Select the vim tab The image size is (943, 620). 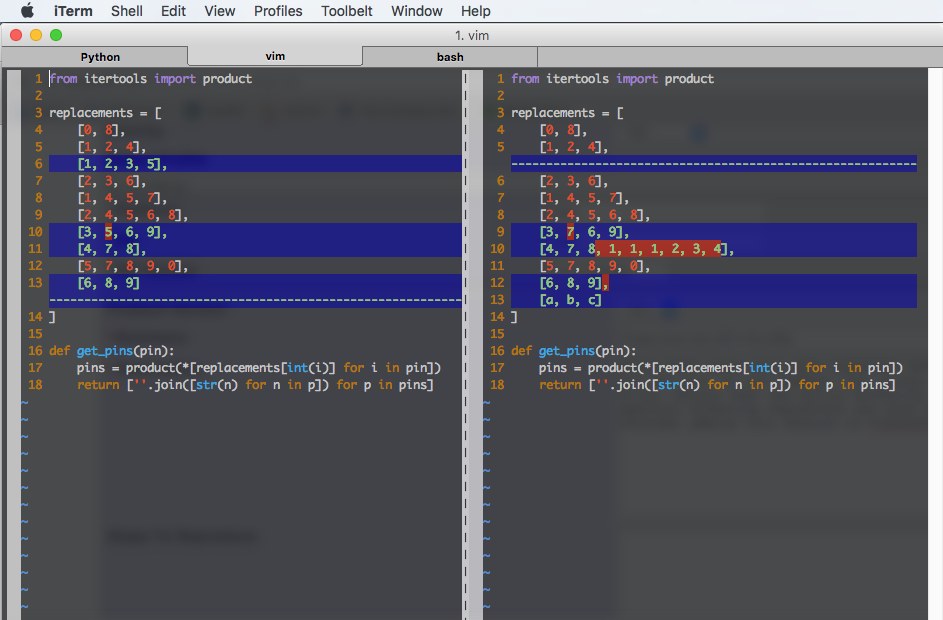(275, 56)
